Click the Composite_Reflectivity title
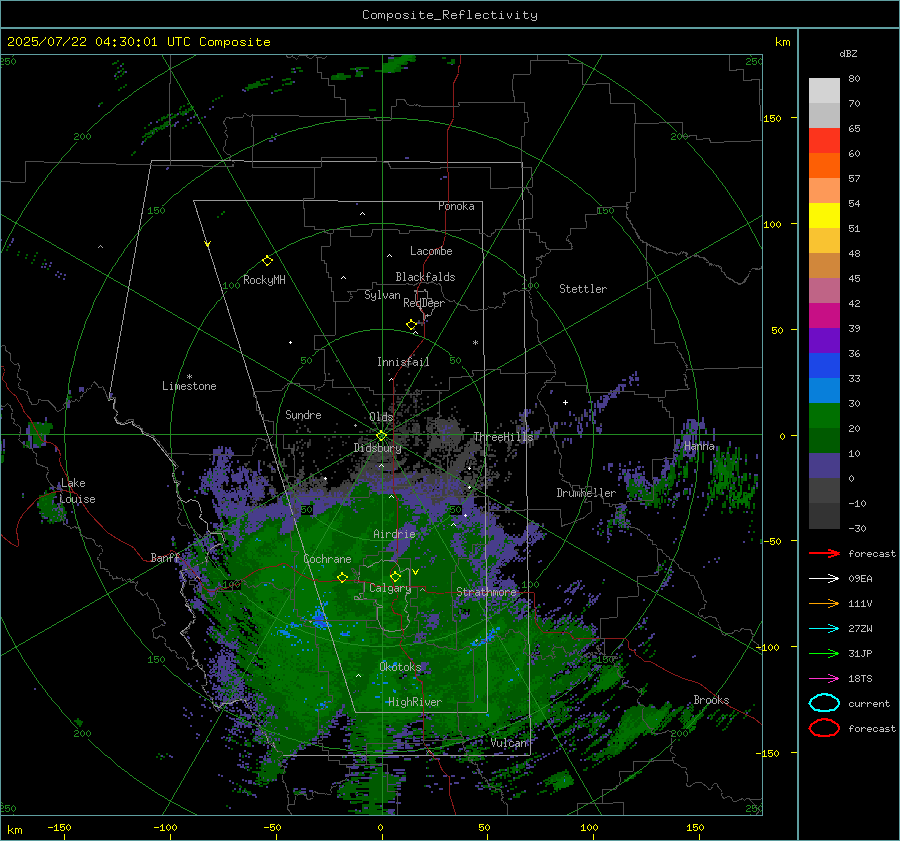900x841 pixels. [450, 15]
